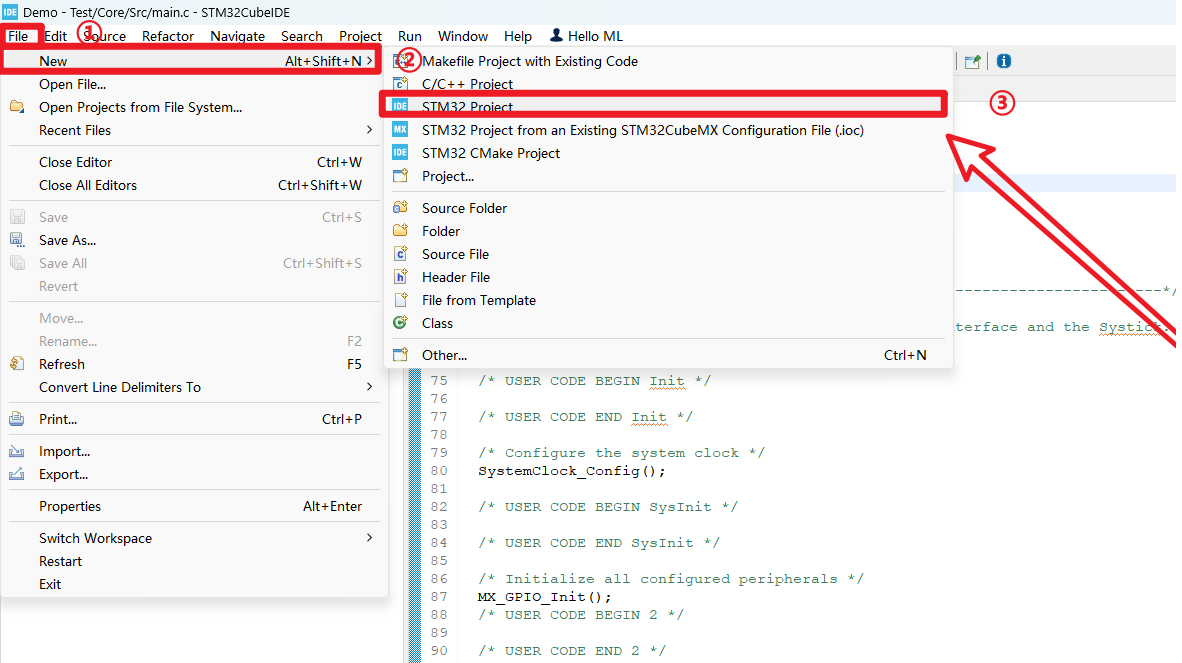Click the comment /* USER CODE END SysInit */
The height and width of the screenshot is (663, 1182).
(x=599, y=542)
